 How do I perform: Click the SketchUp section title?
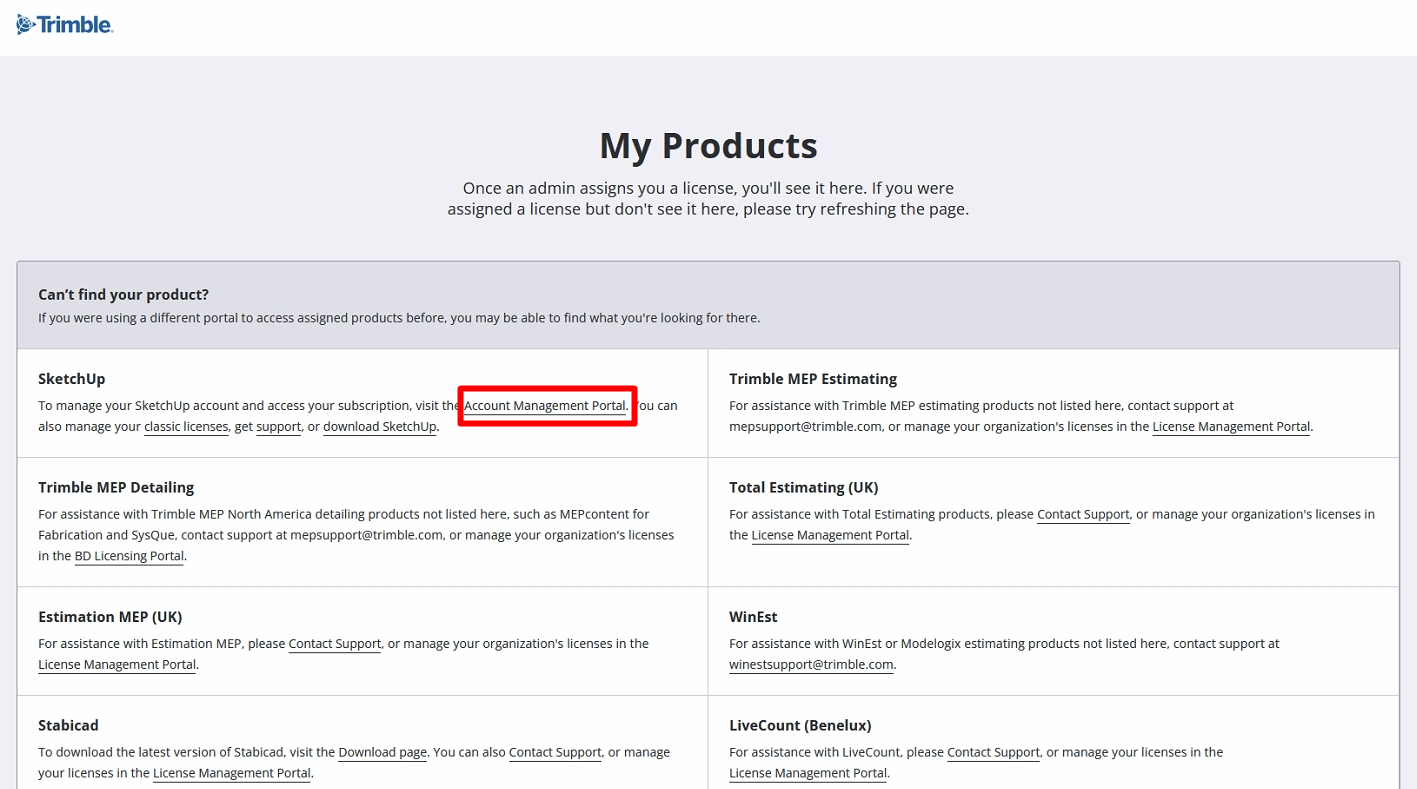(x=72, y=379)
